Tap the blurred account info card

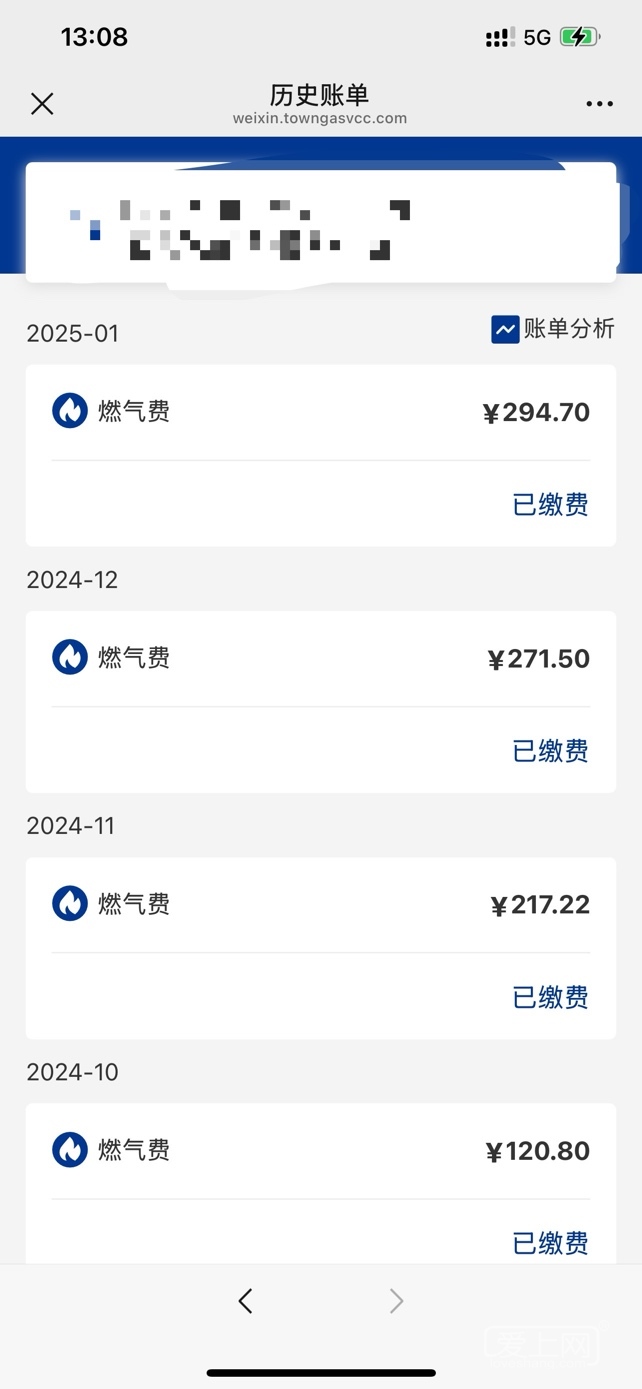[x=320, y=224]
